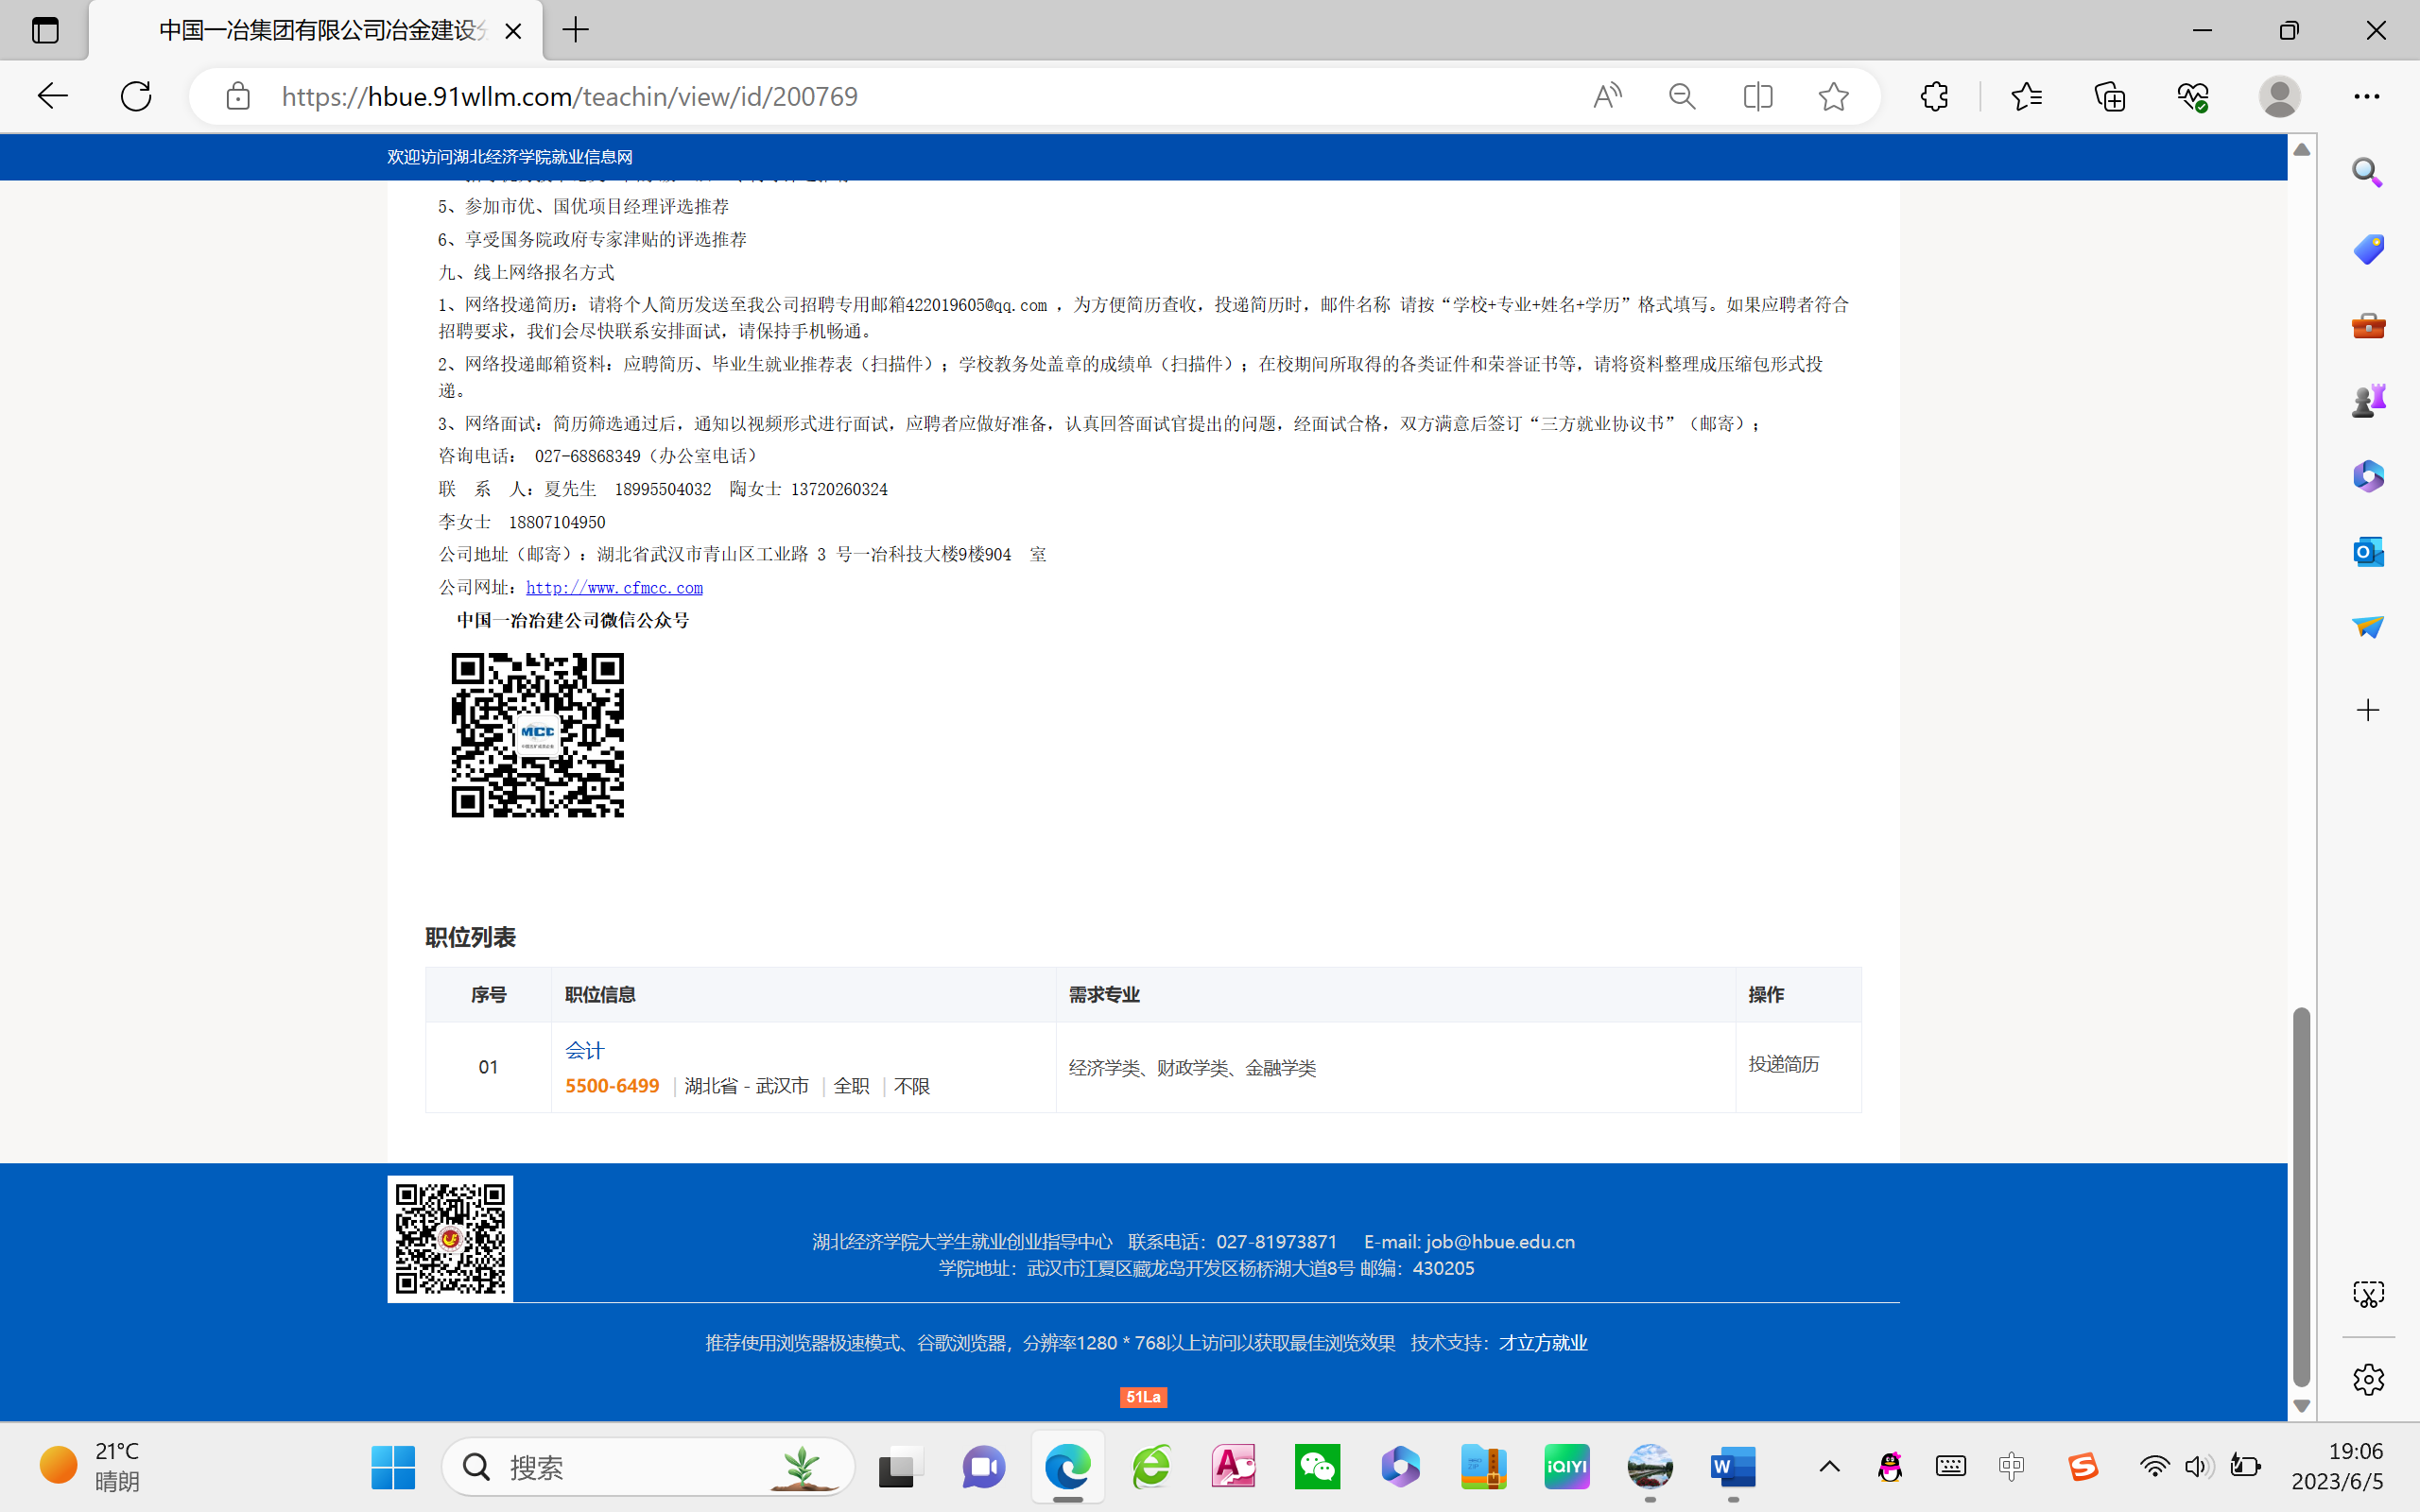Open the Extensions puzzle icon
This screenshot has width=2420, height=1512.
(1934, 96)
